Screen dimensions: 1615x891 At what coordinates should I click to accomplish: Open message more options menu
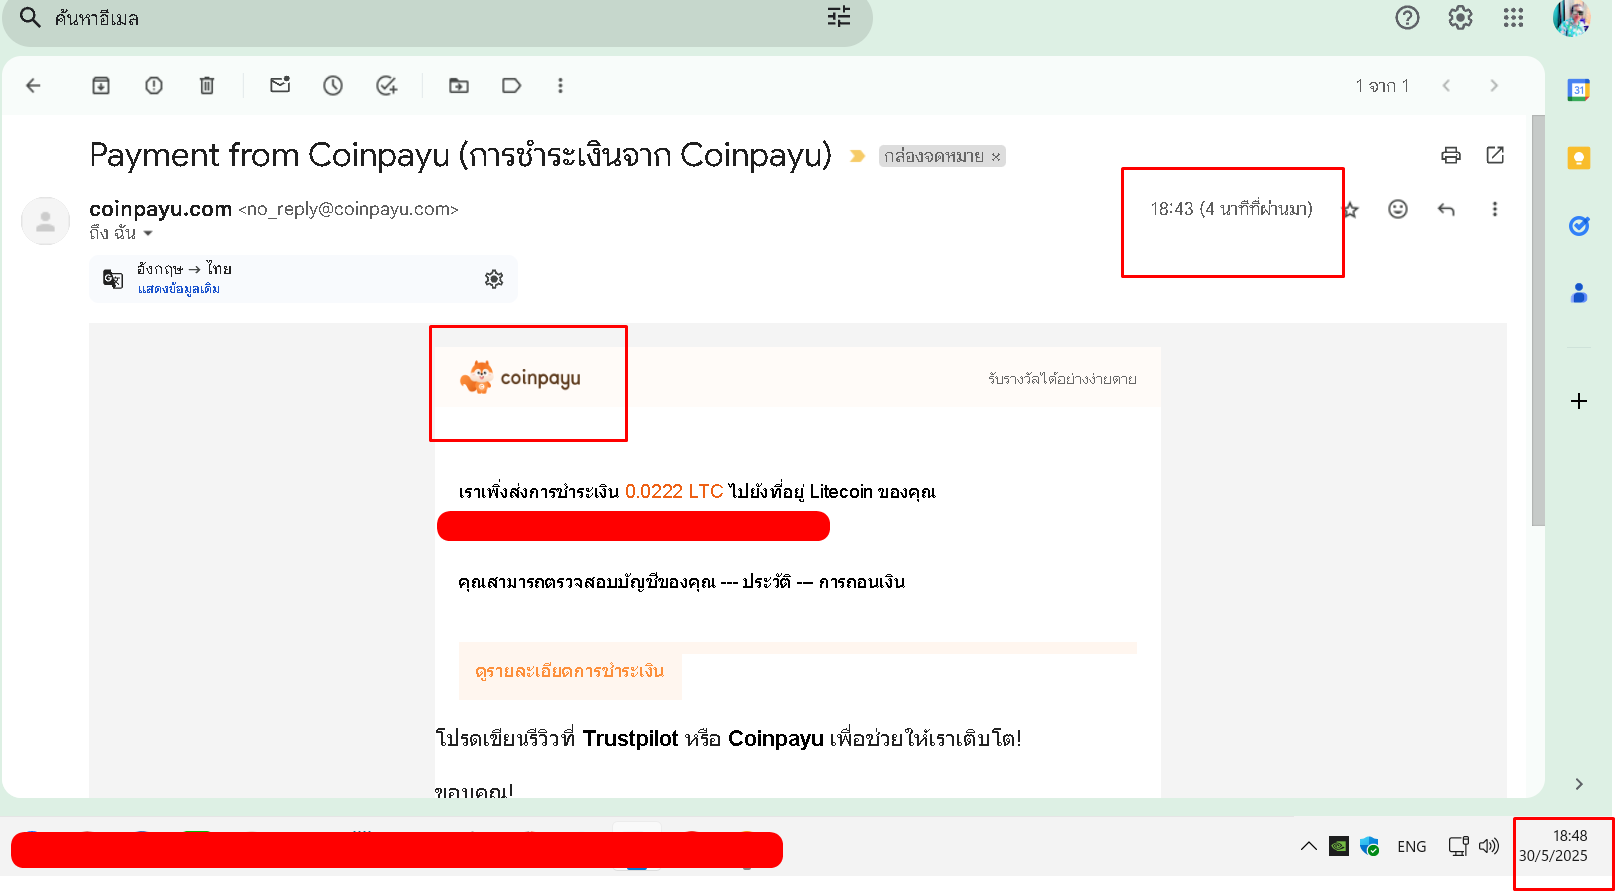click(1495, 209)
